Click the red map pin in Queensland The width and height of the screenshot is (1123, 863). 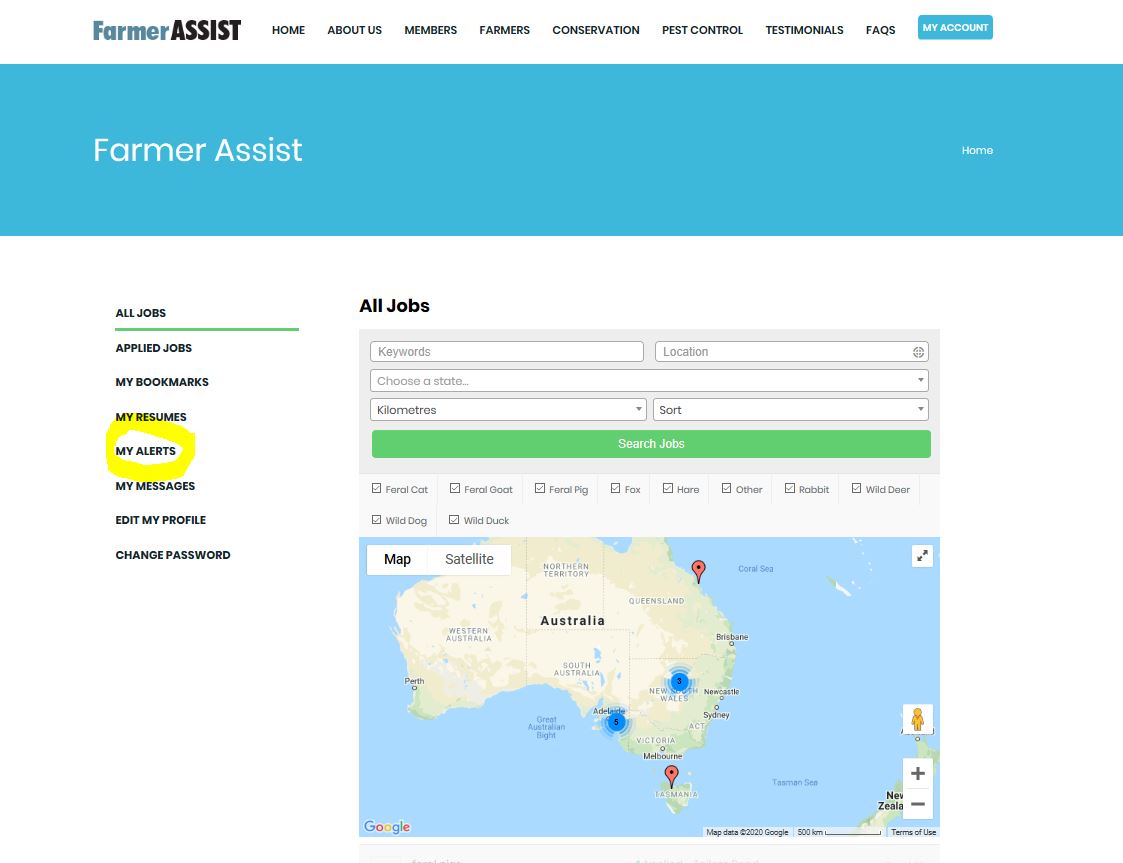point(699,571)
